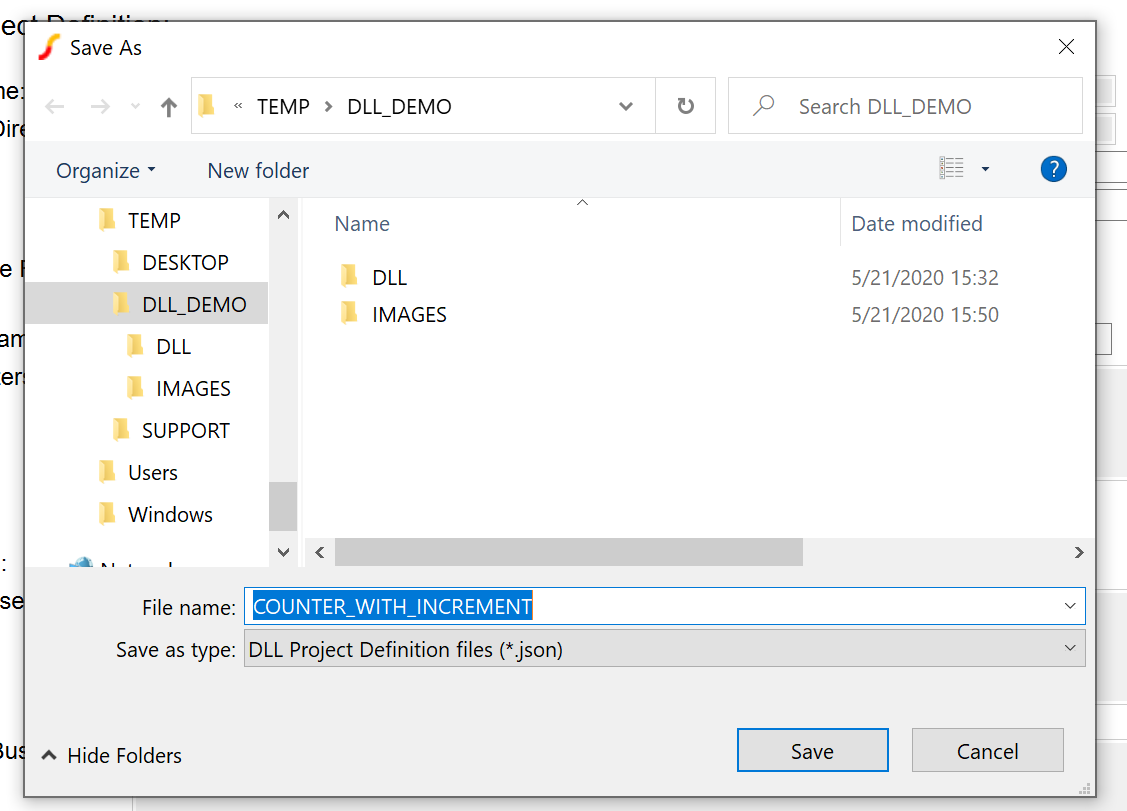Click the Cancel button
Viewport: 1127px width, 811px height.
(987, 751)
